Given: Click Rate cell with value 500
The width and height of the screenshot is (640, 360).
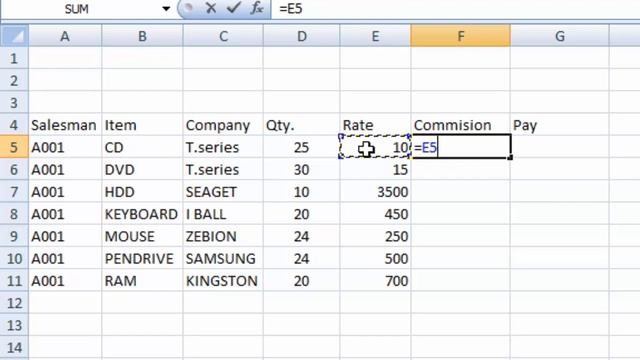Looking at the screenshot, I should 375,258.
